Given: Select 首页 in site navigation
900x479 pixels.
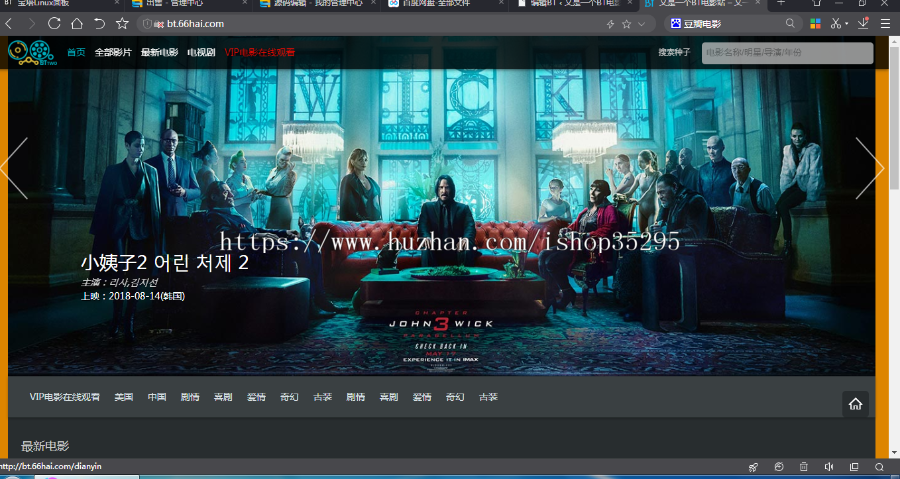Looking at the screenshot, I should 76,52.
